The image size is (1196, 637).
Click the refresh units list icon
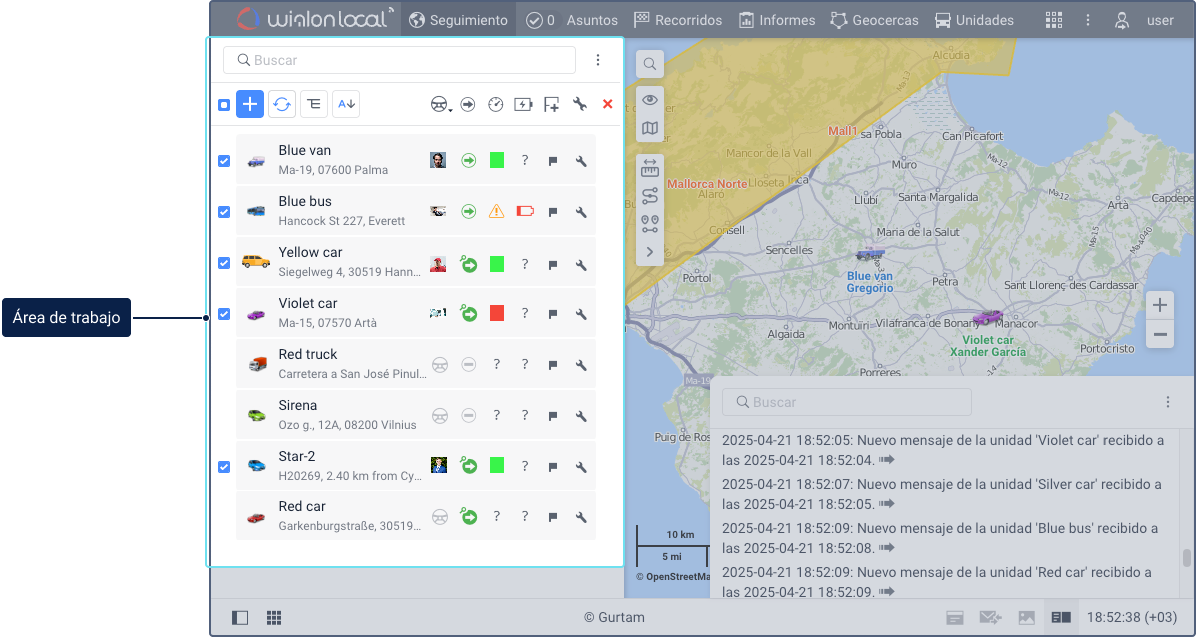pos(282,105)
